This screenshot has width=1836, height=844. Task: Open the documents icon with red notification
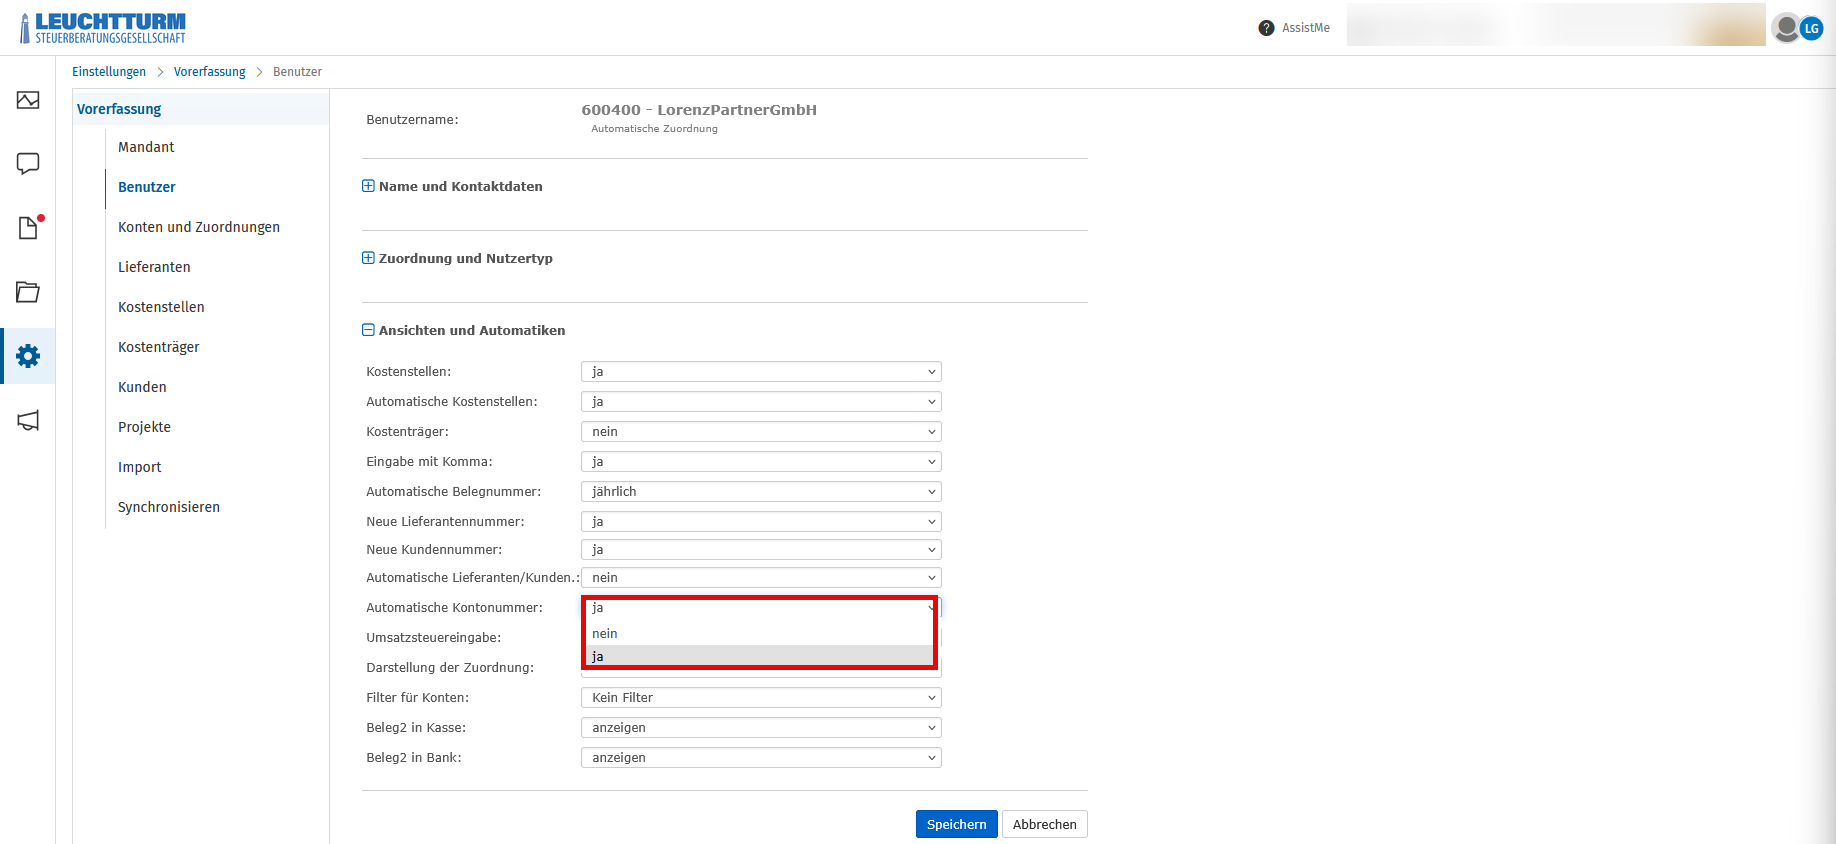[x=28, y=227]
